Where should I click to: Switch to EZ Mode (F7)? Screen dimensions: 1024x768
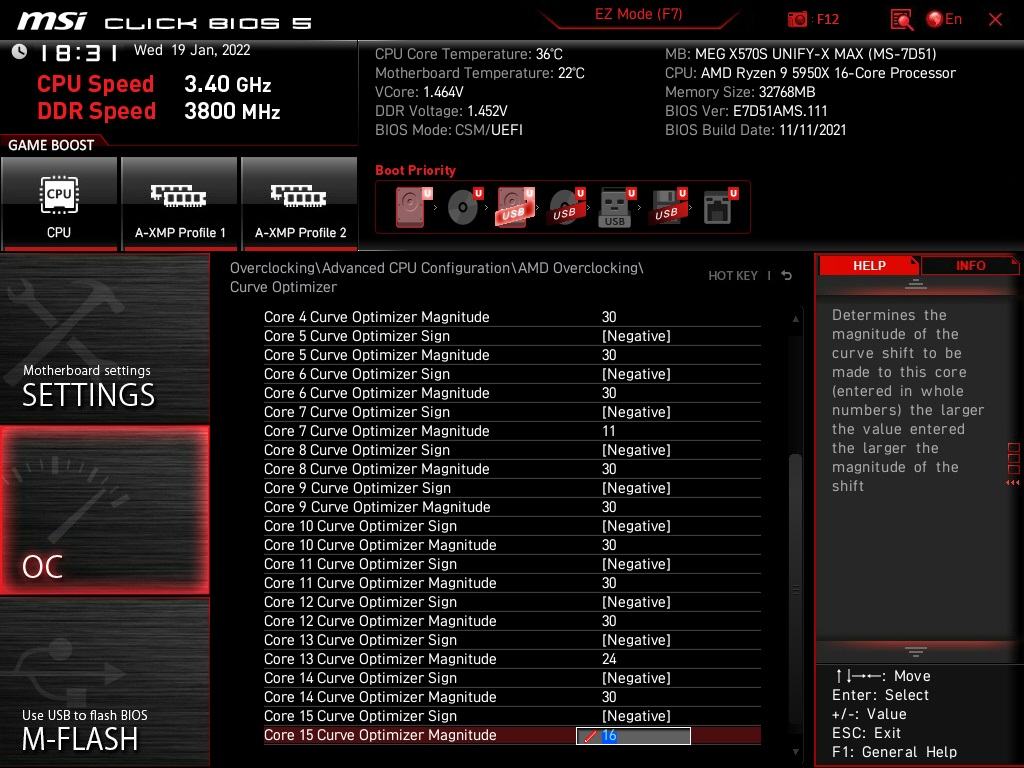[638, 14]
